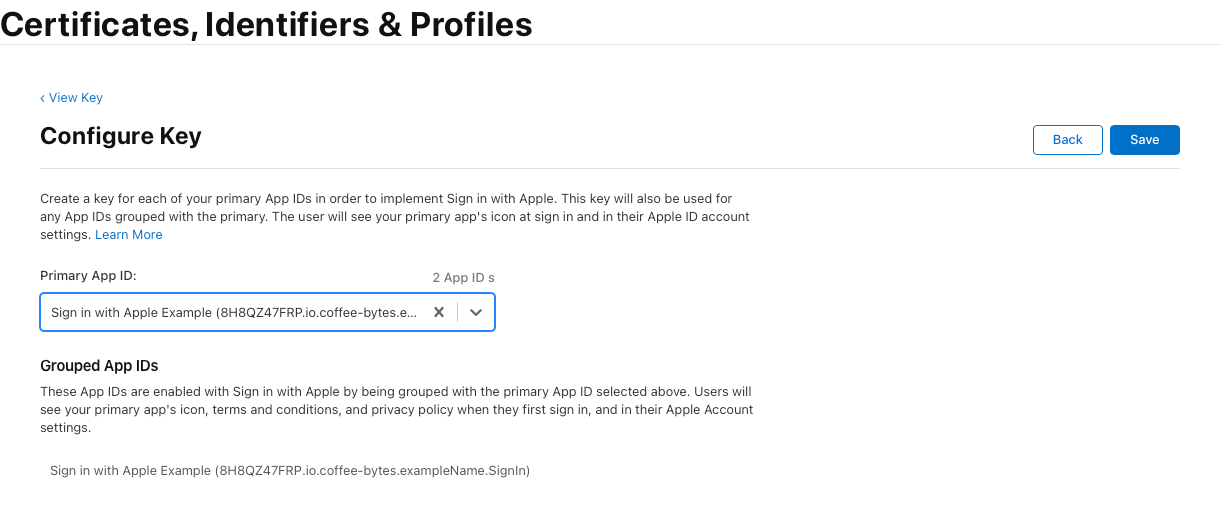The width and height of the screenshot is (1224, 527).
Task: Click the Configure Key heading
Action: 121,136
